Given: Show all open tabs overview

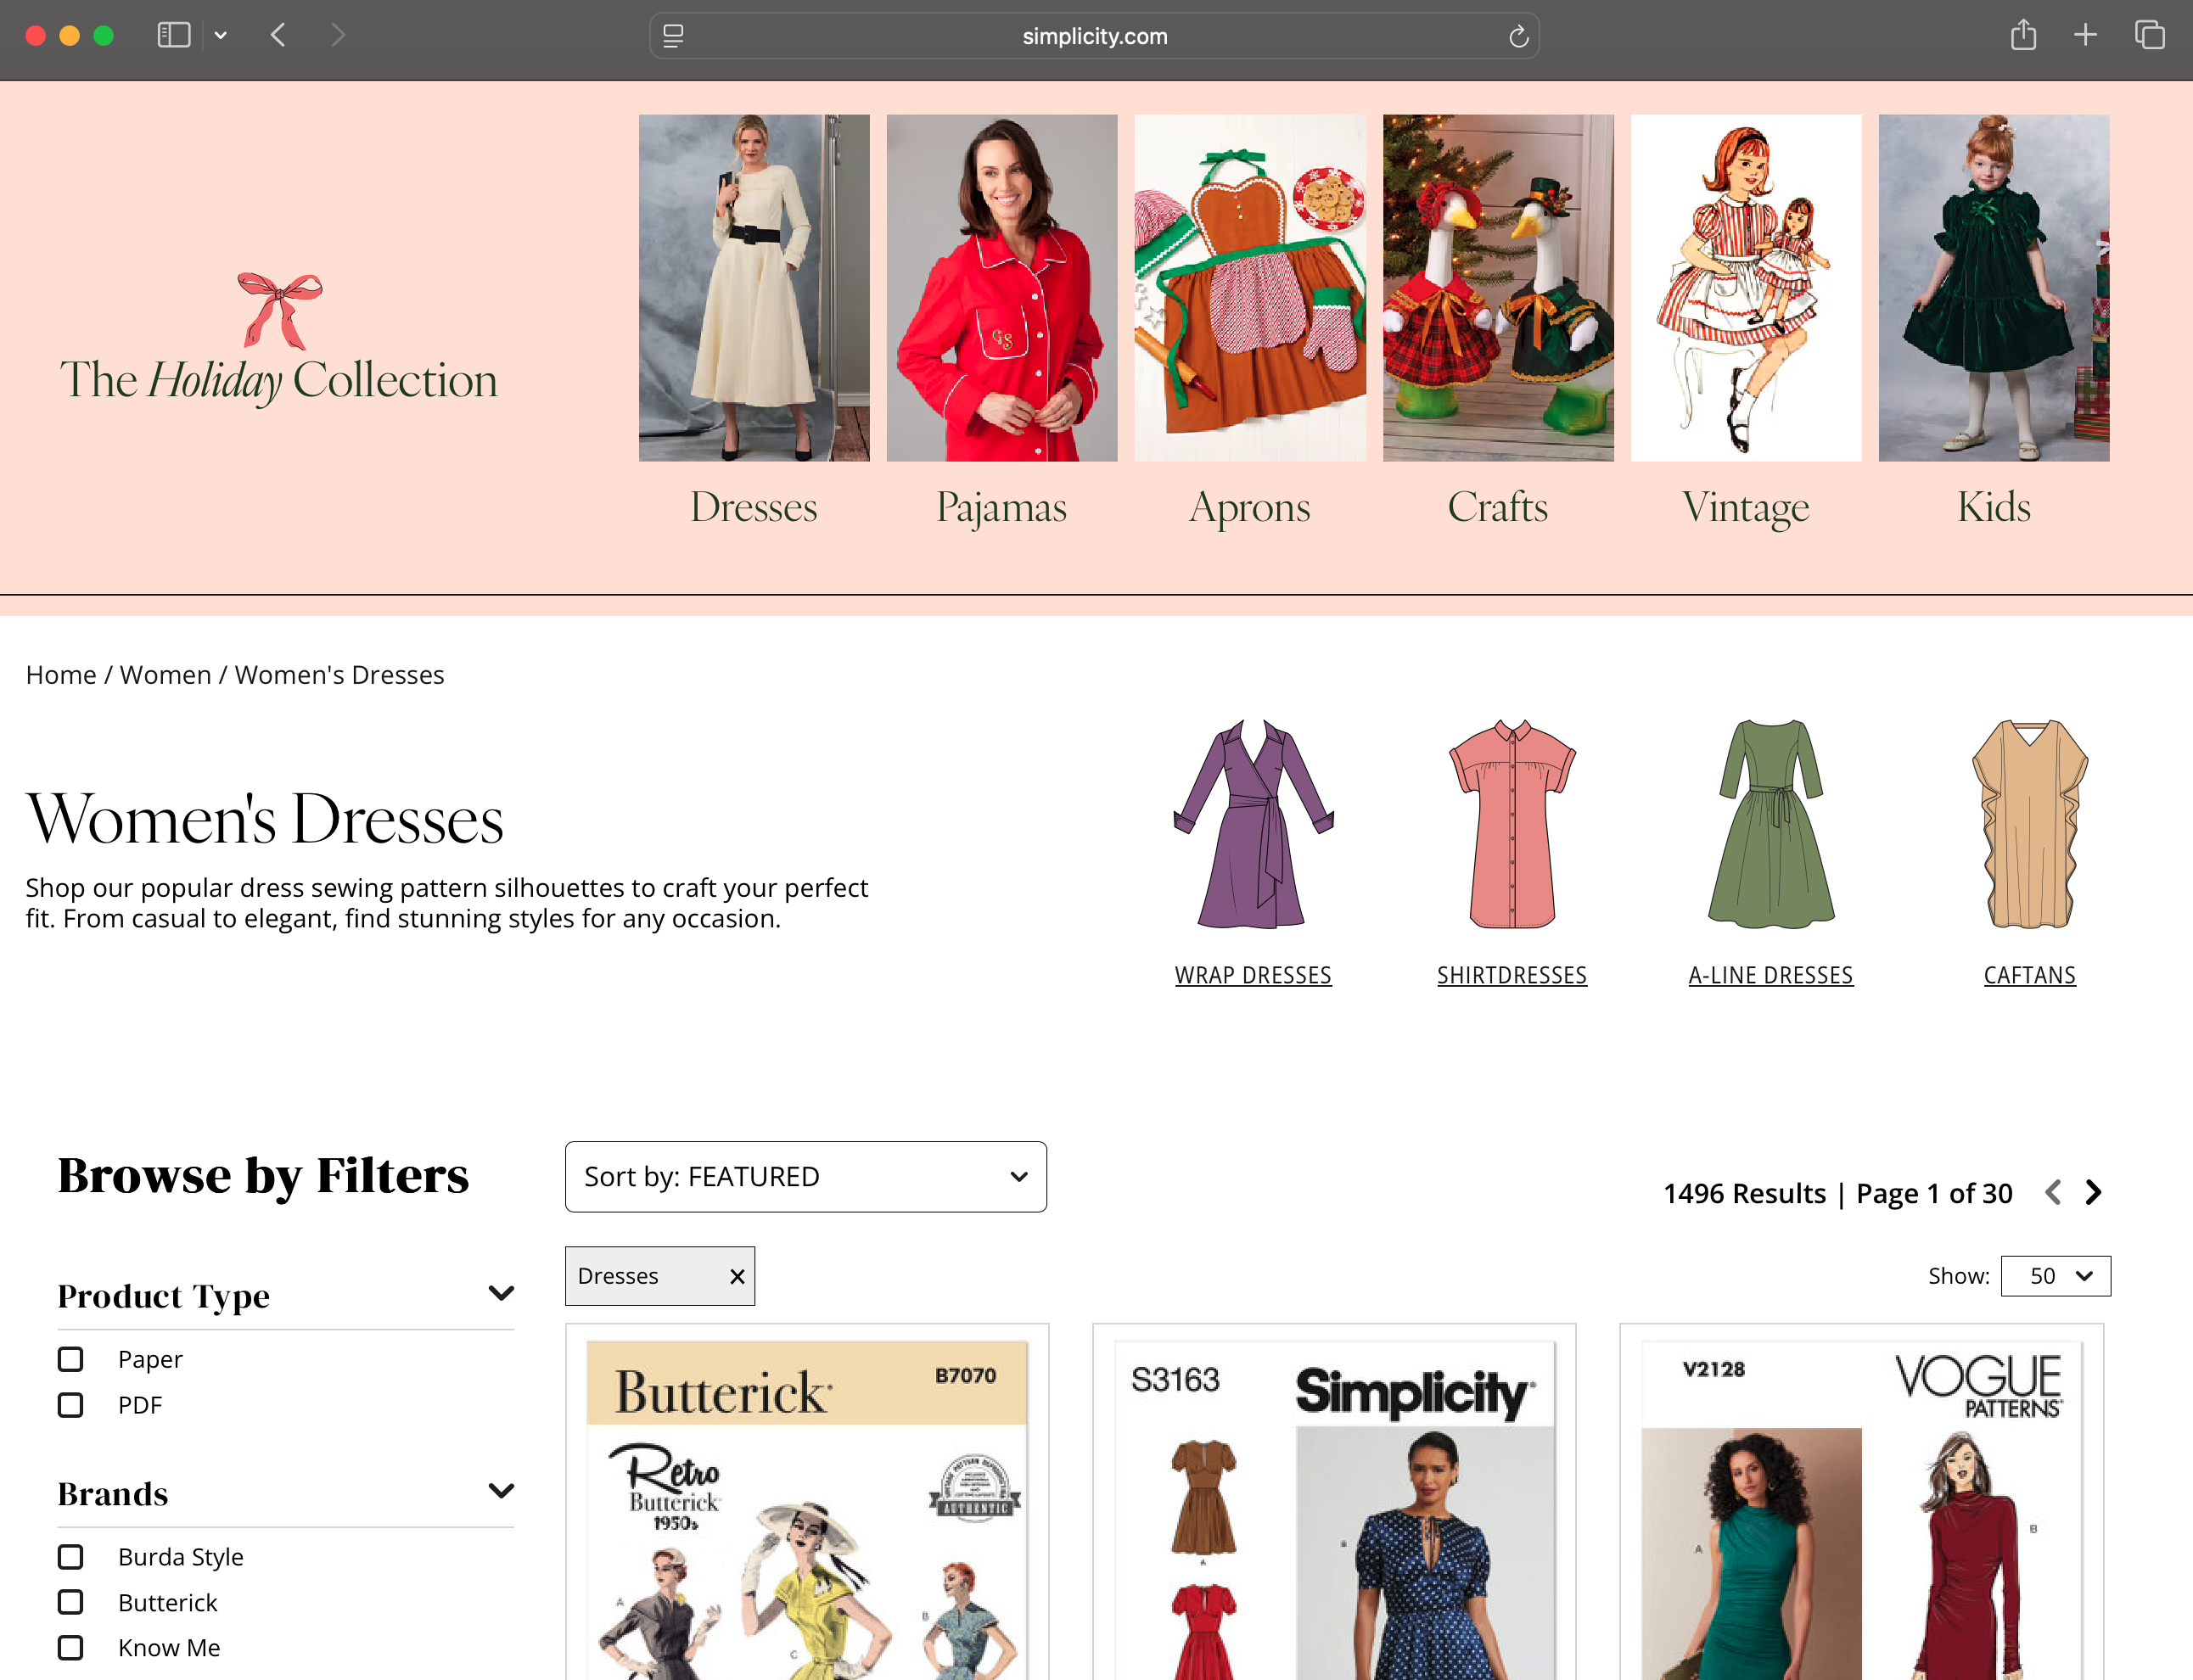Looking at the screenshot, I should click(x=2149, y=34).
